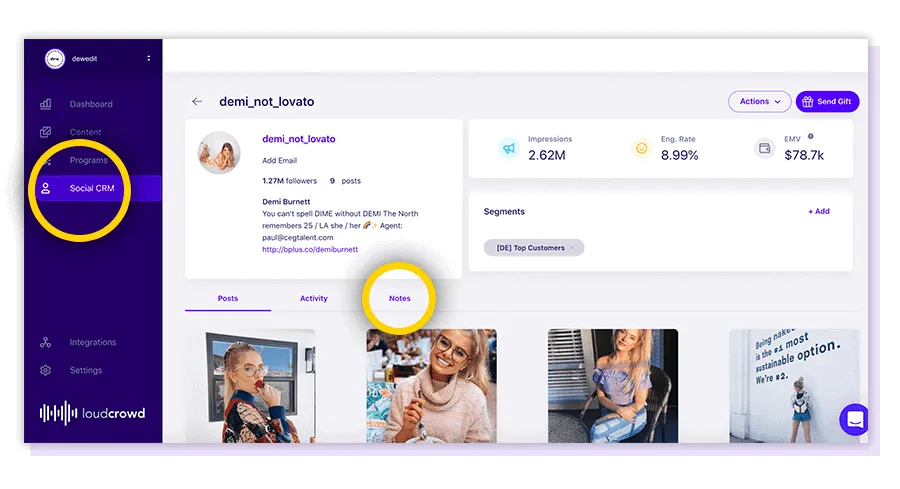Switch to the Posts tab
This screenshot has width=900, height=489.
[x=228, y=298]
